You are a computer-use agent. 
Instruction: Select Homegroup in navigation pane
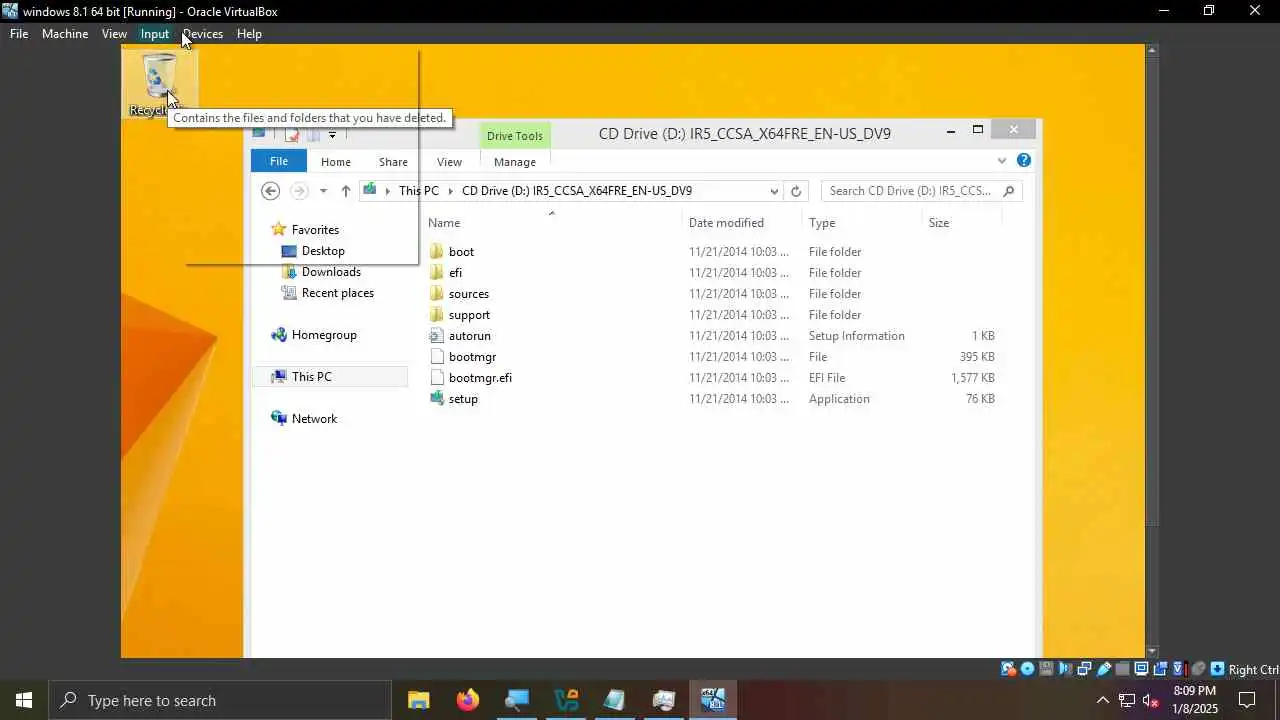coord(324,335)
